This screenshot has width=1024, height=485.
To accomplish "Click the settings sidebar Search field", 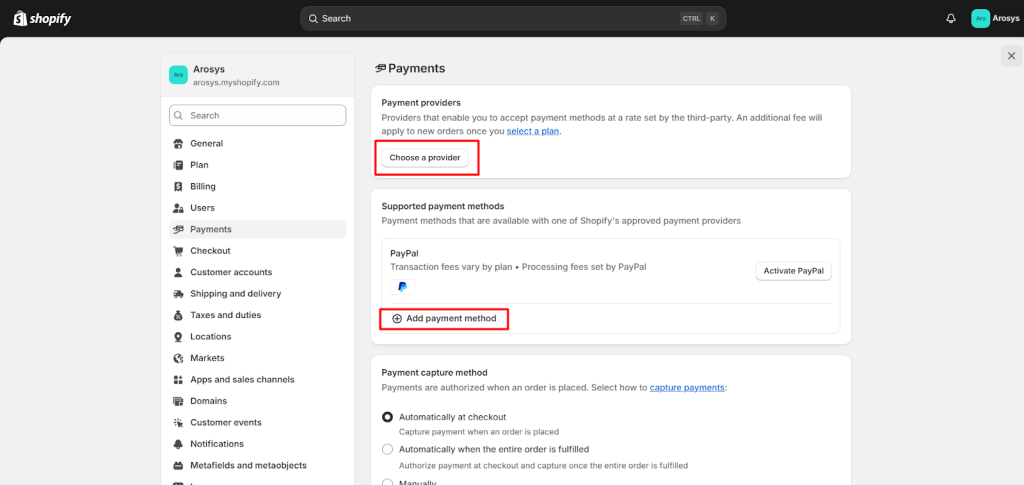I will point(258,115).
